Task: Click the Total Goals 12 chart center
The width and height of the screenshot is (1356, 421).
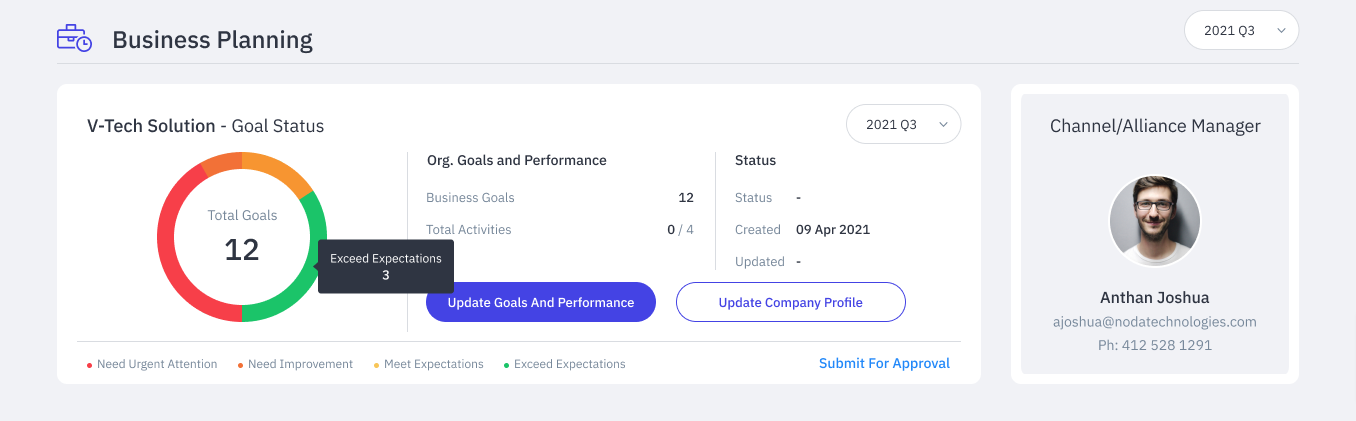Action: 242,237
